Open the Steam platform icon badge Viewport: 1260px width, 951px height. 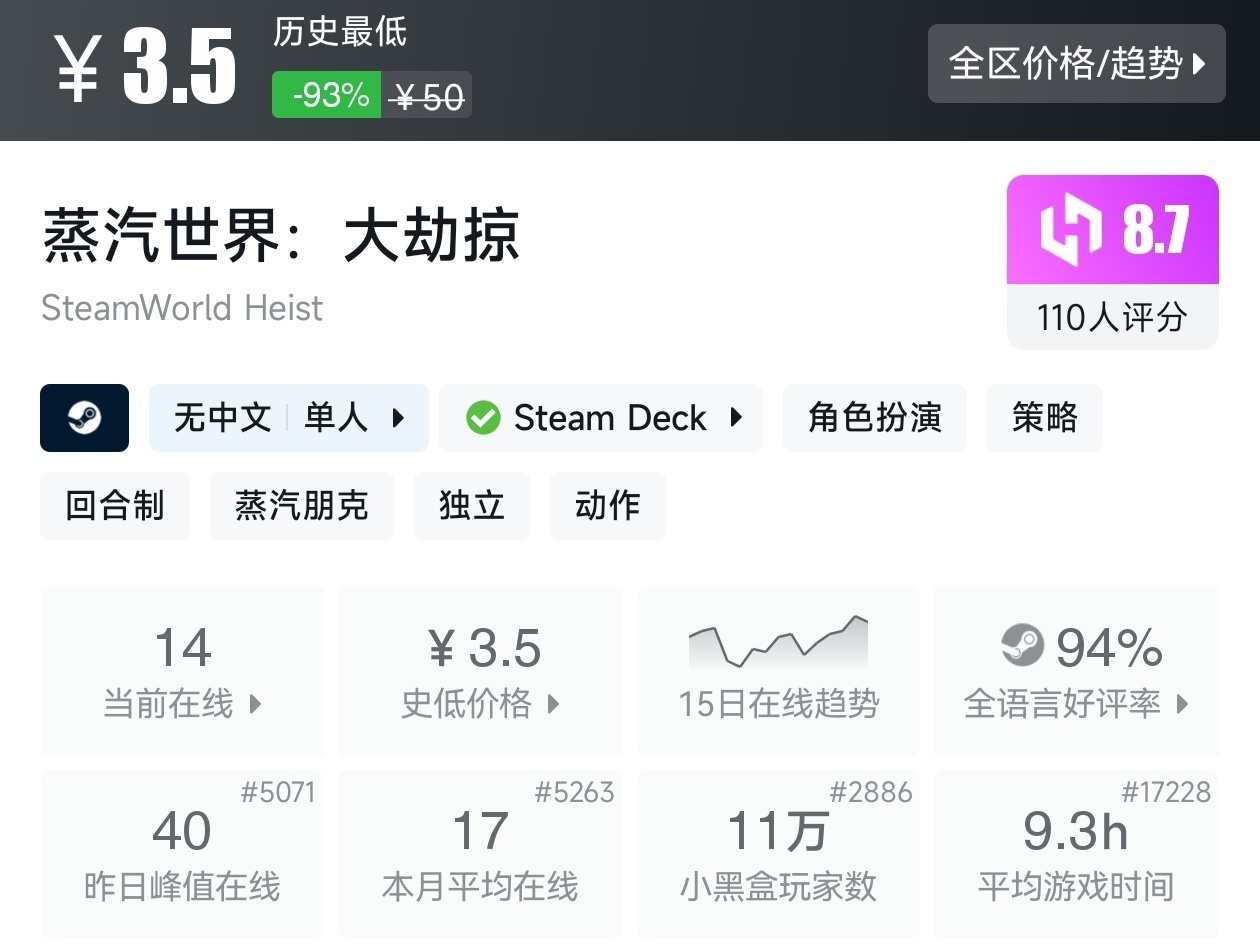tap(84, 418)
